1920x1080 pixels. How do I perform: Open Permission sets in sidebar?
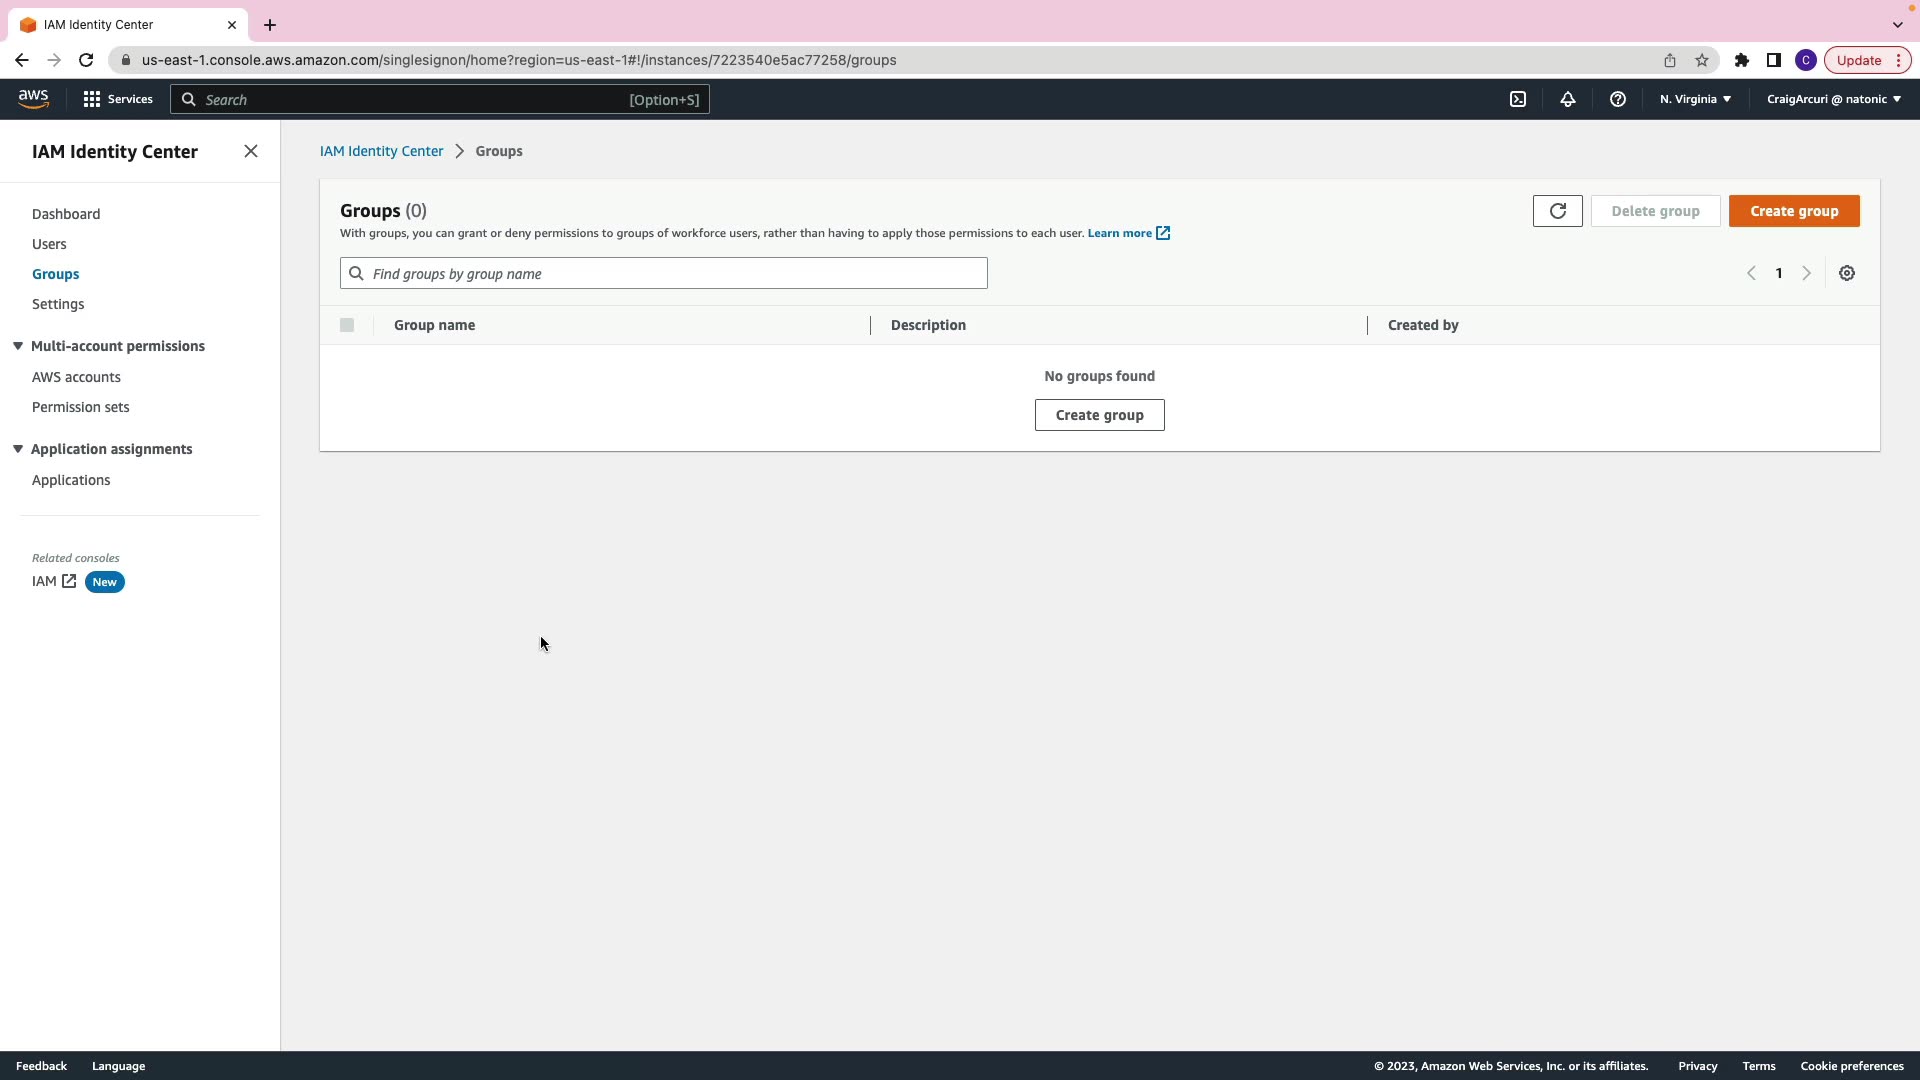[80, 407]
